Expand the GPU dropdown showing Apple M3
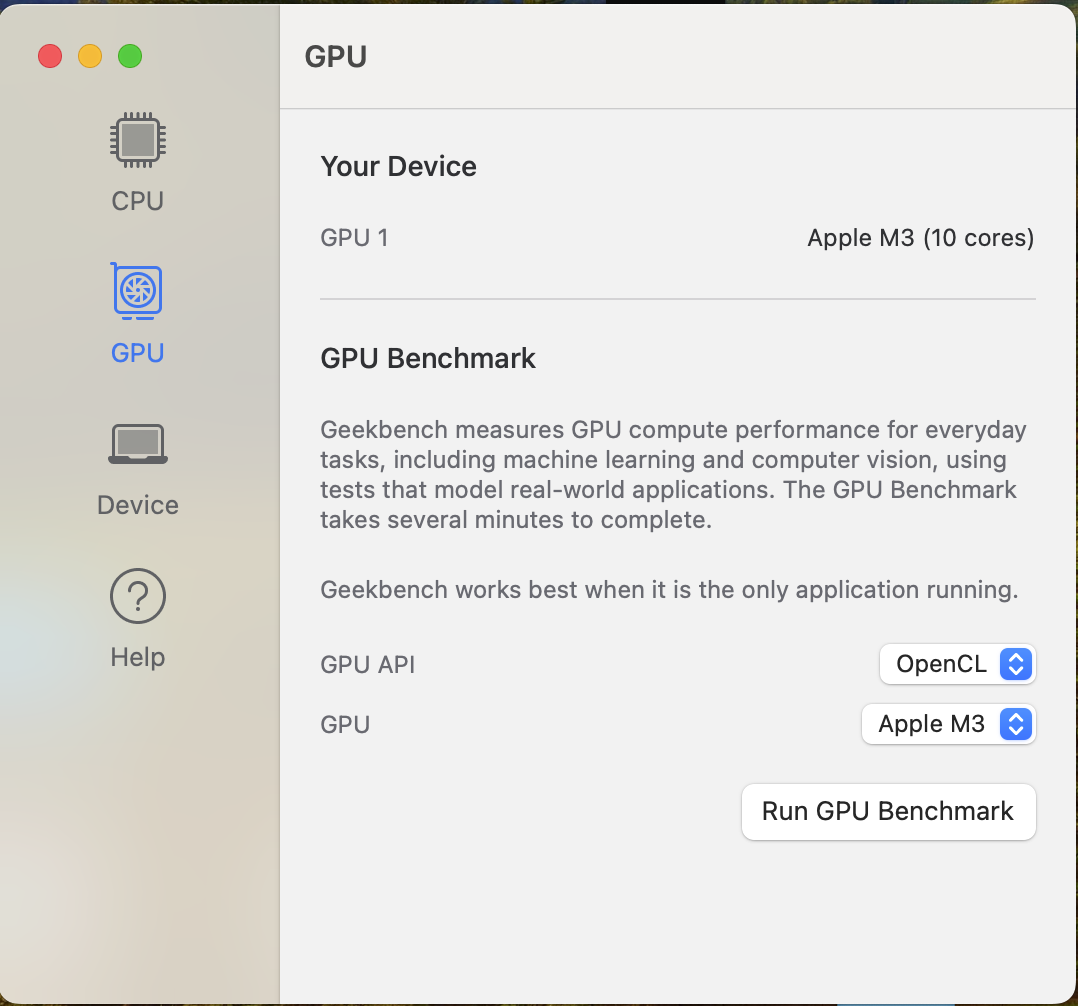 pos(931,724)
